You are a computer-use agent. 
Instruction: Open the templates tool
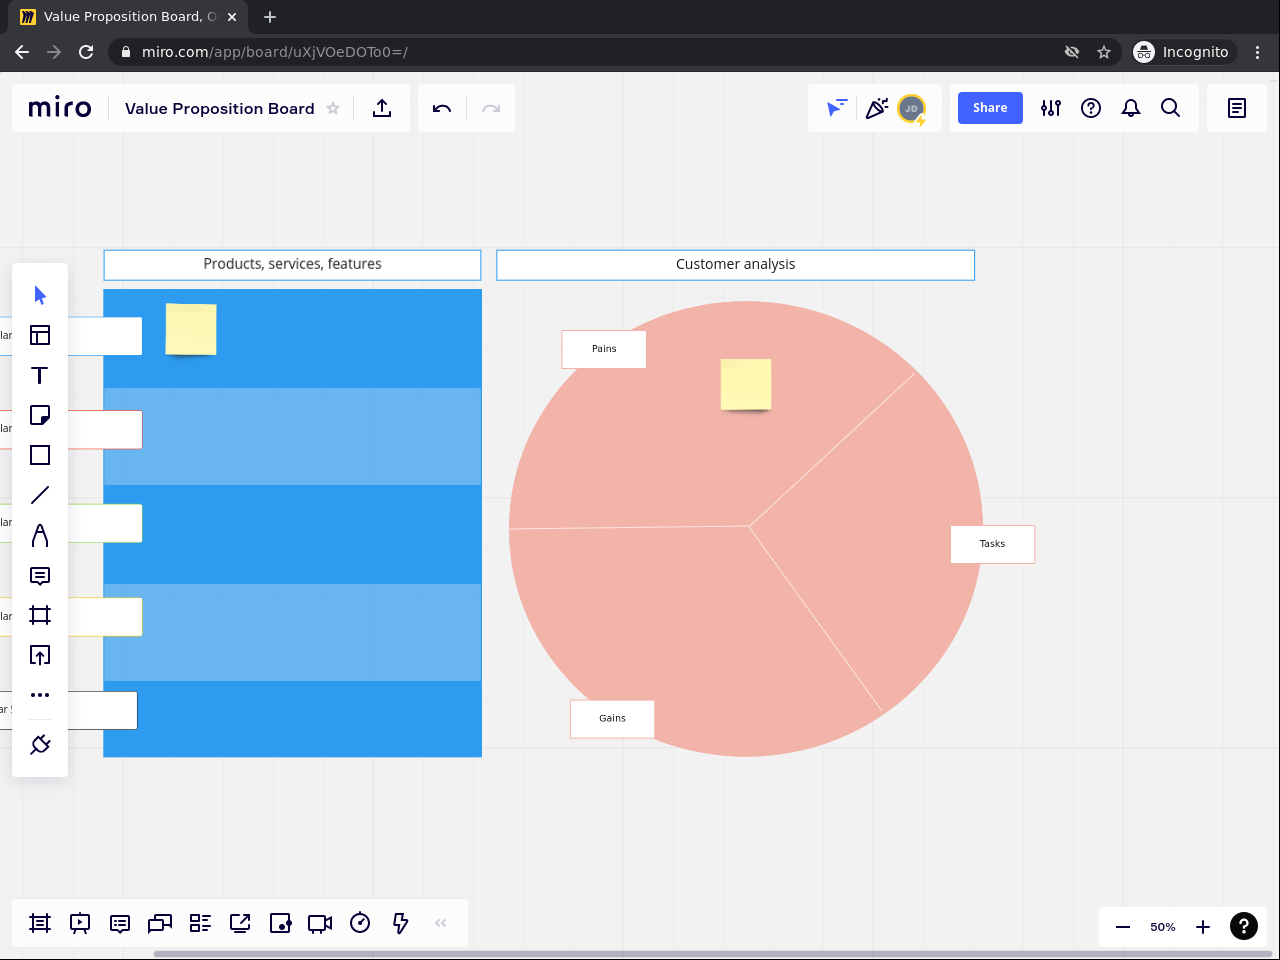coord(40,335)
